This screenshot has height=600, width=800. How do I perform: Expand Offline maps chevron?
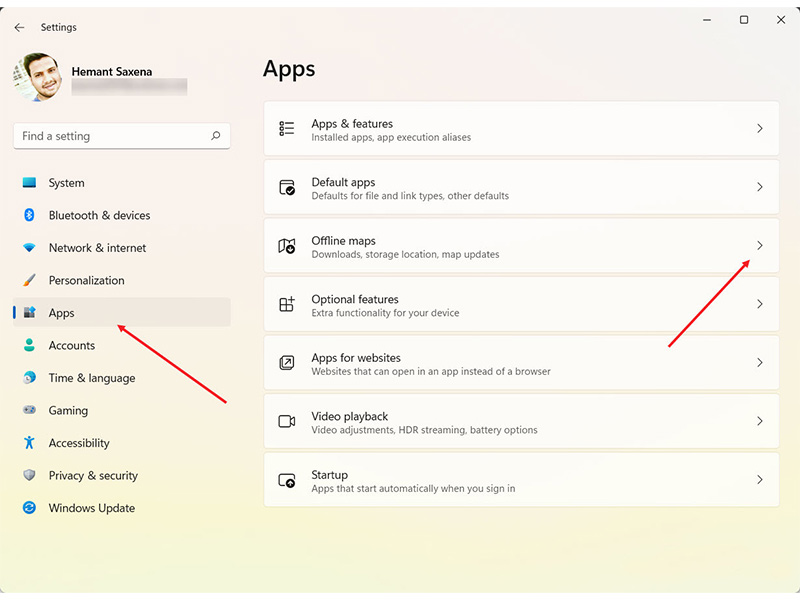[759, 246]
